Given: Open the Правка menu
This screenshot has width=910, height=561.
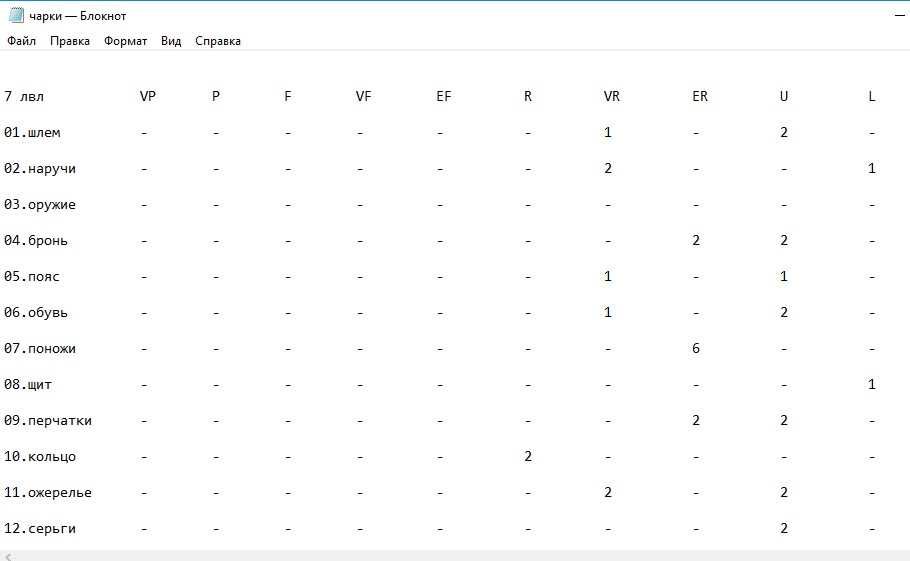Looking at the screenshot, I should (70, 41).
